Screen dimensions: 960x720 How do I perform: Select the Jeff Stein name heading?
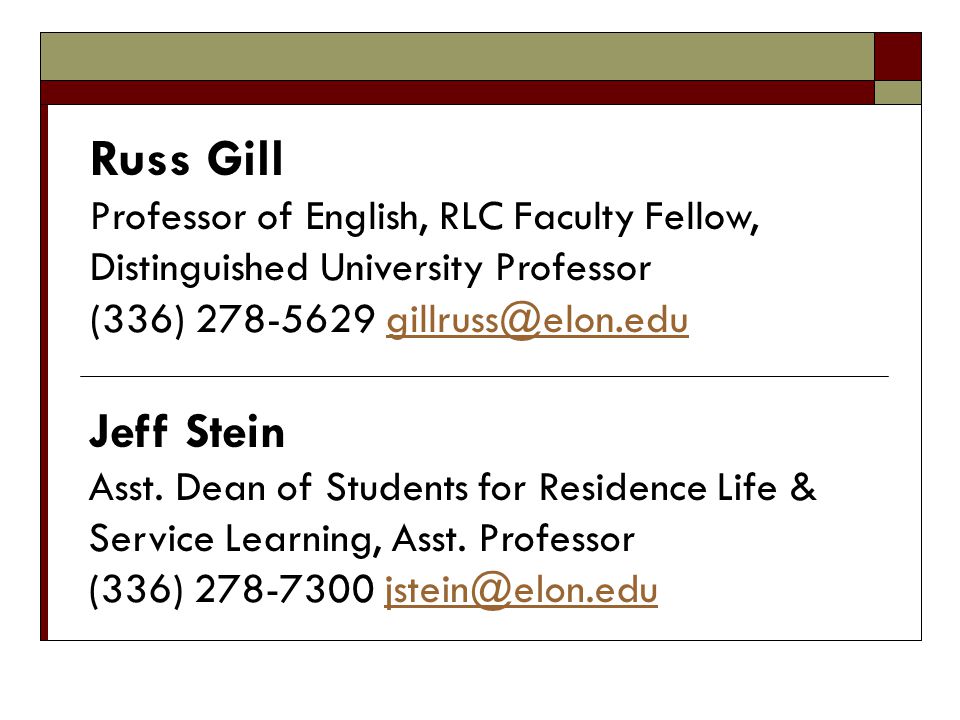tap(187, 431)
